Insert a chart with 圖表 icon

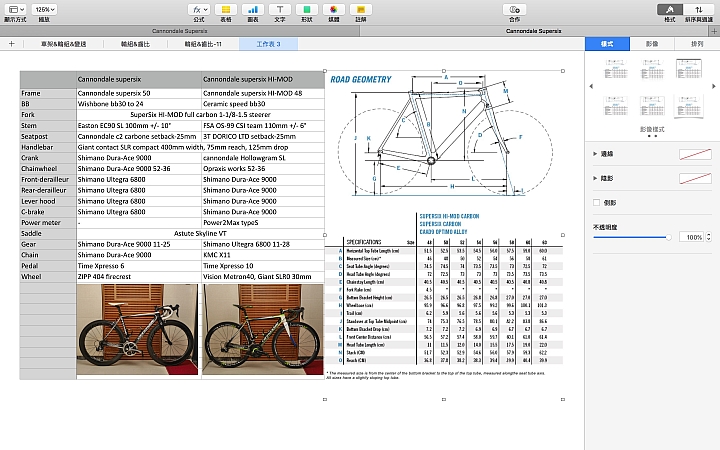[253, 10]
